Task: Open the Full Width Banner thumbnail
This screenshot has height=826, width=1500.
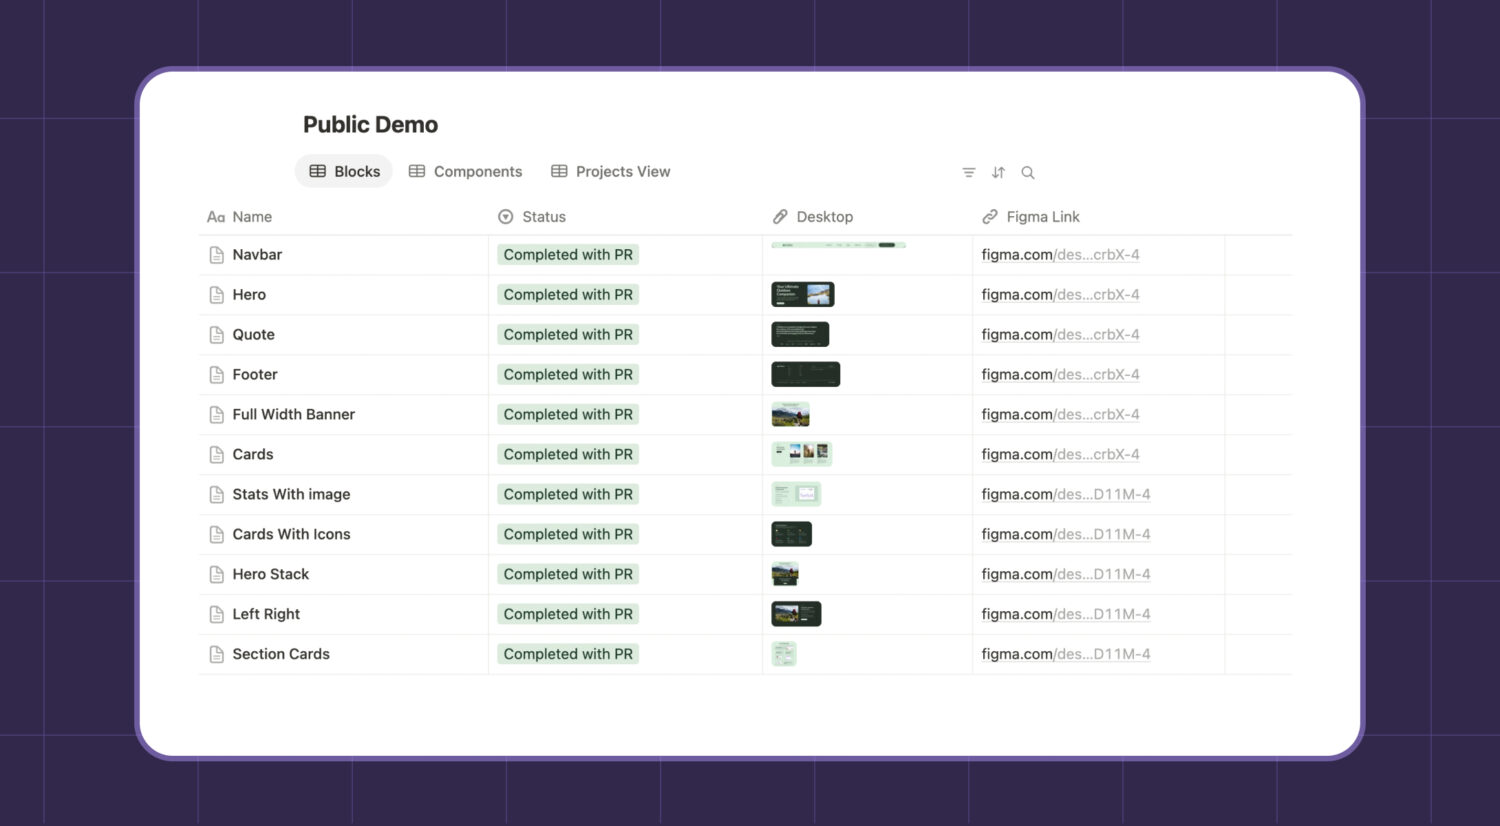Action: (x=790, y=414)
